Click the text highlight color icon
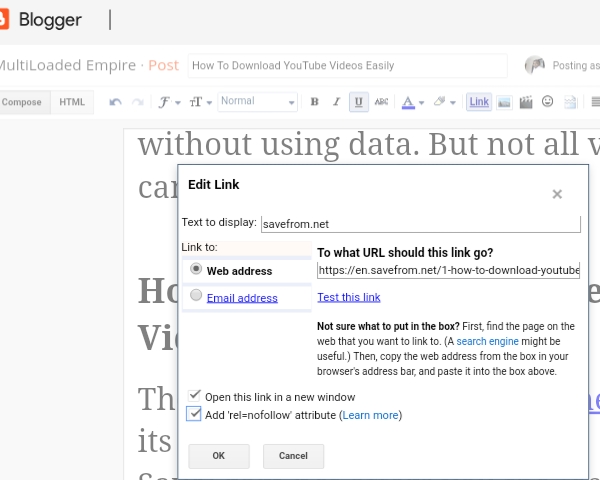This screenshot has width=600, height=480. pyautogui.click(x=440, y=101)
